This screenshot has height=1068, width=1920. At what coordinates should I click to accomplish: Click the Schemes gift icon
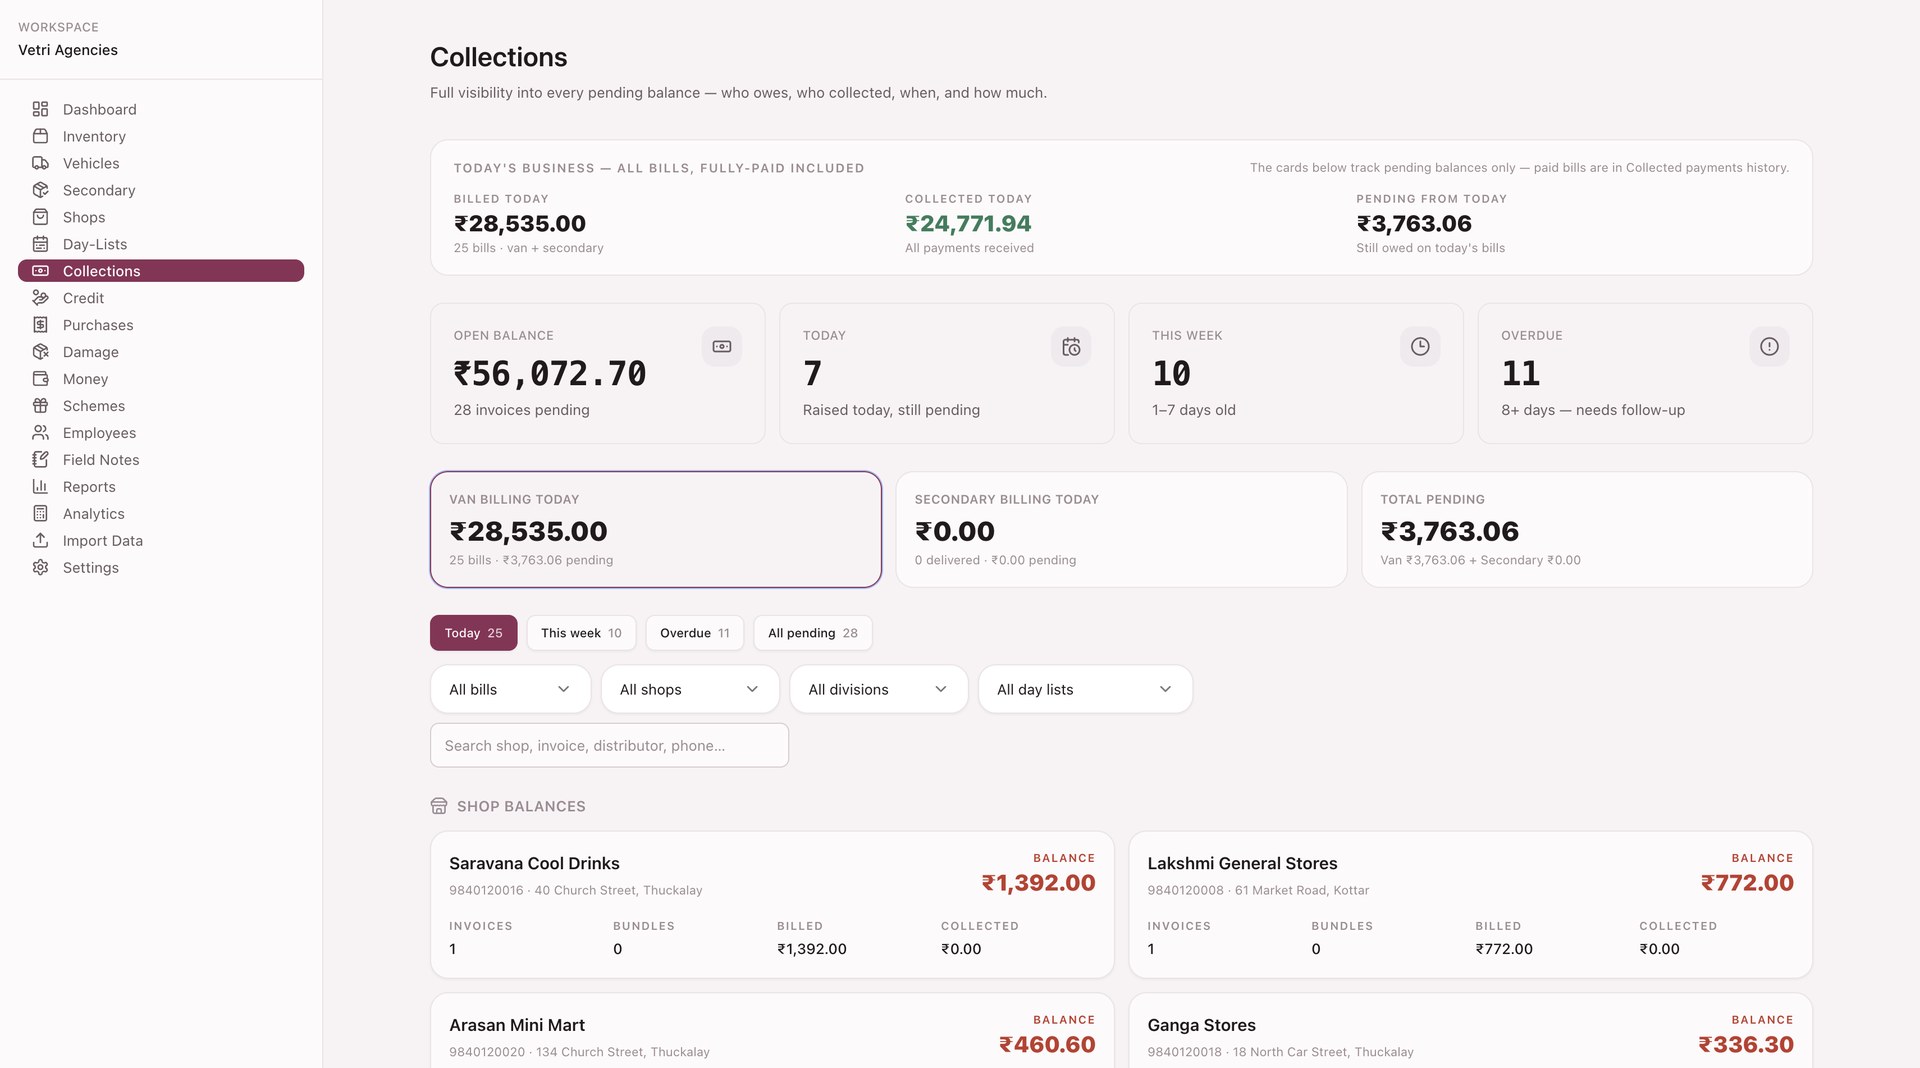tap(40, 406)
